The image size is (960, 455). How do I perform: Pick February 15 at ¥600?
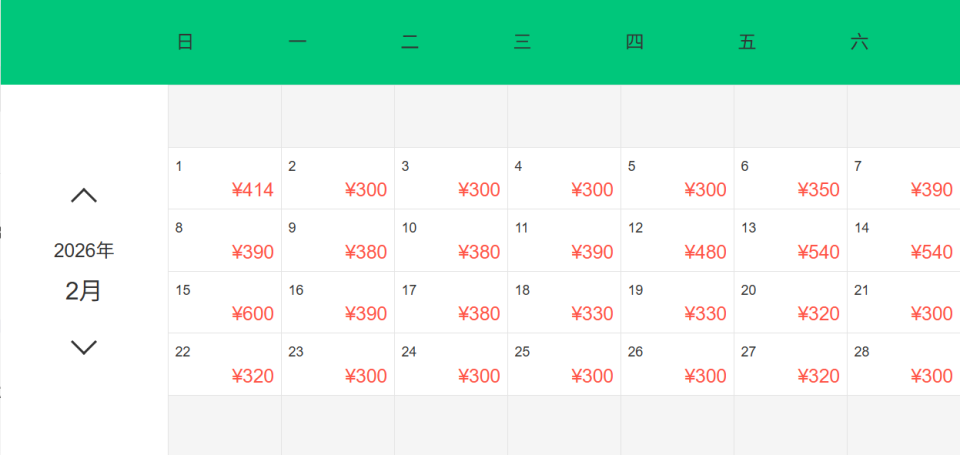point(225,303)
